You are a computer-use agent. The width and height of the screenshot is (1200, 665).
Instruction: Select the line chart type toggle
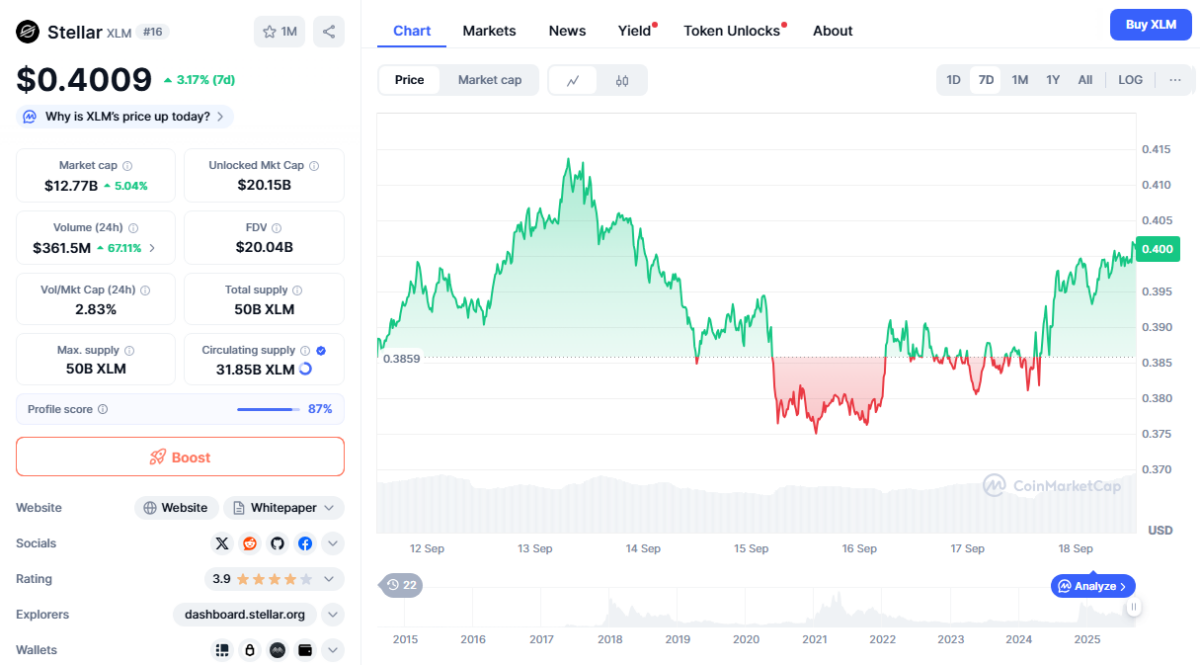(x=573, y=81)
